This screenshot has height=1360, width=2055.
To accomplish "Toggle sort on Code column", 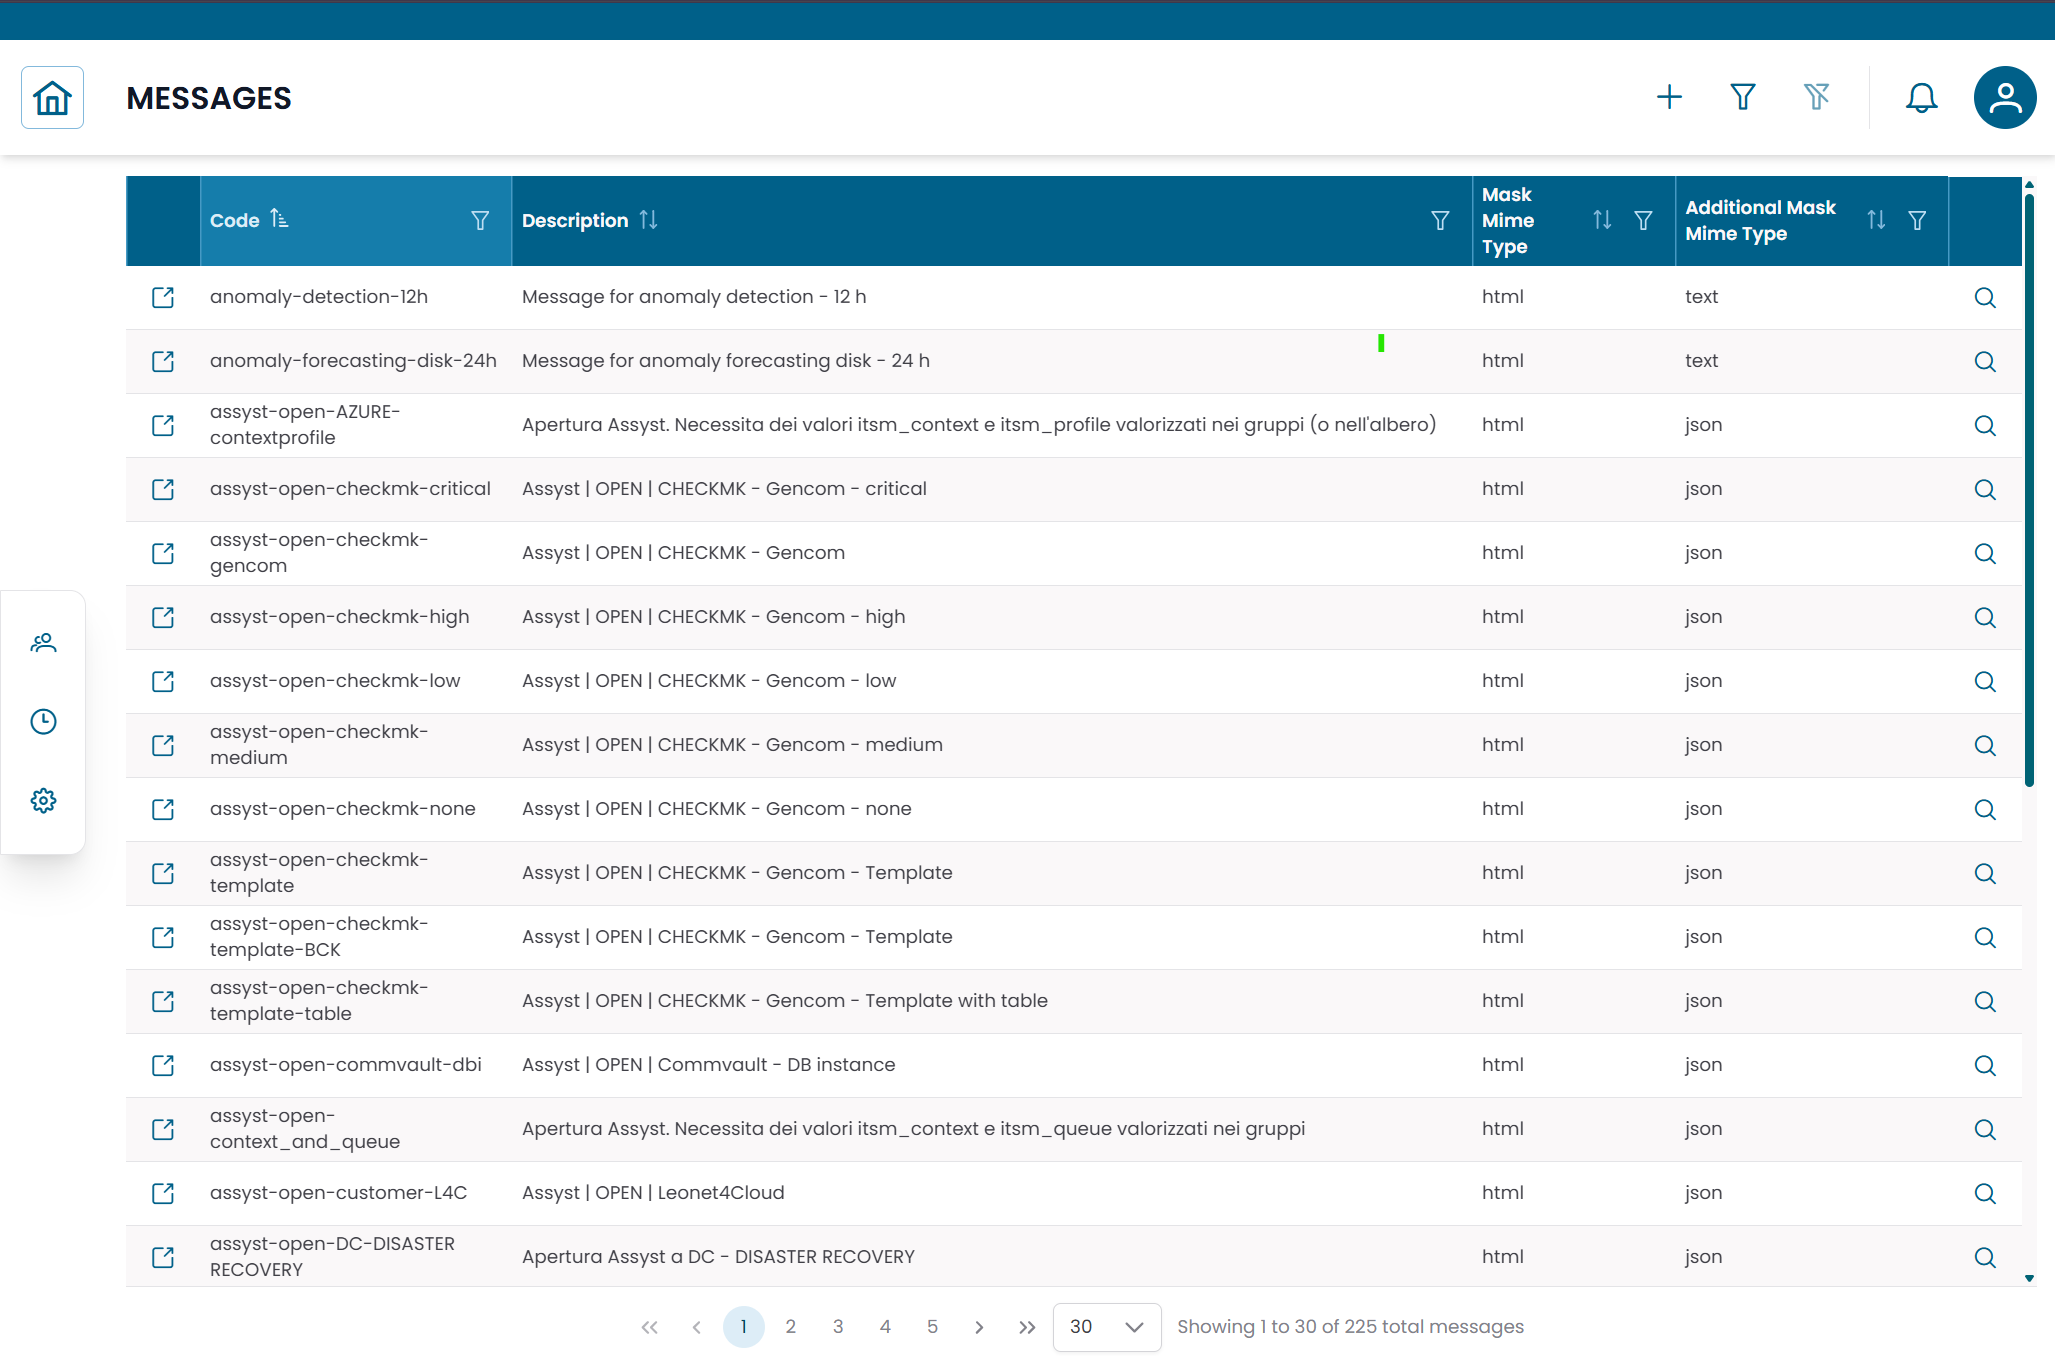I will 279,219.
